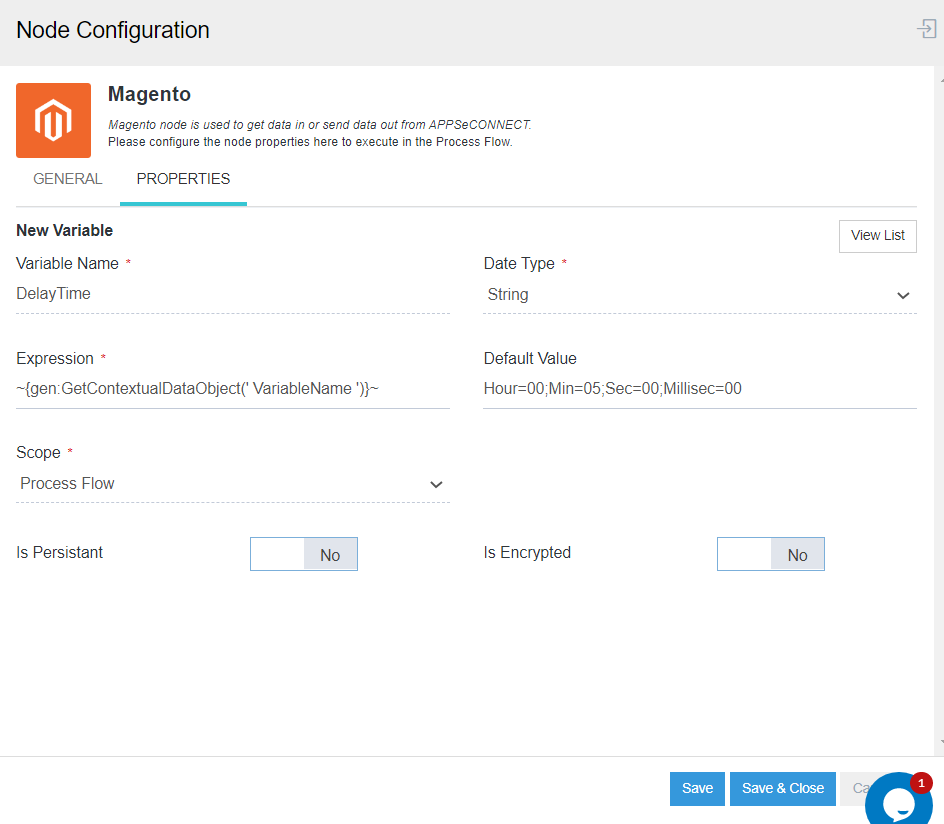Open the Date Type dropdown
The width and height of the screenshot is (944, 824).
[699, 295]
